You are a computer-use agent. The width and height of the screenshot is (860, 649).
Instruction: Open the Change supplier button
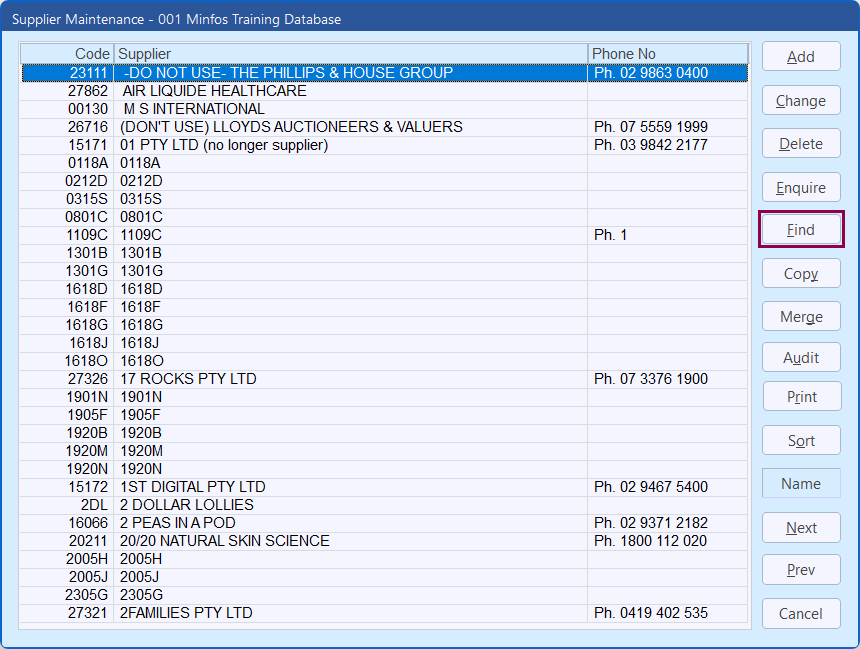pyautogui.click(x=801, y=100)
